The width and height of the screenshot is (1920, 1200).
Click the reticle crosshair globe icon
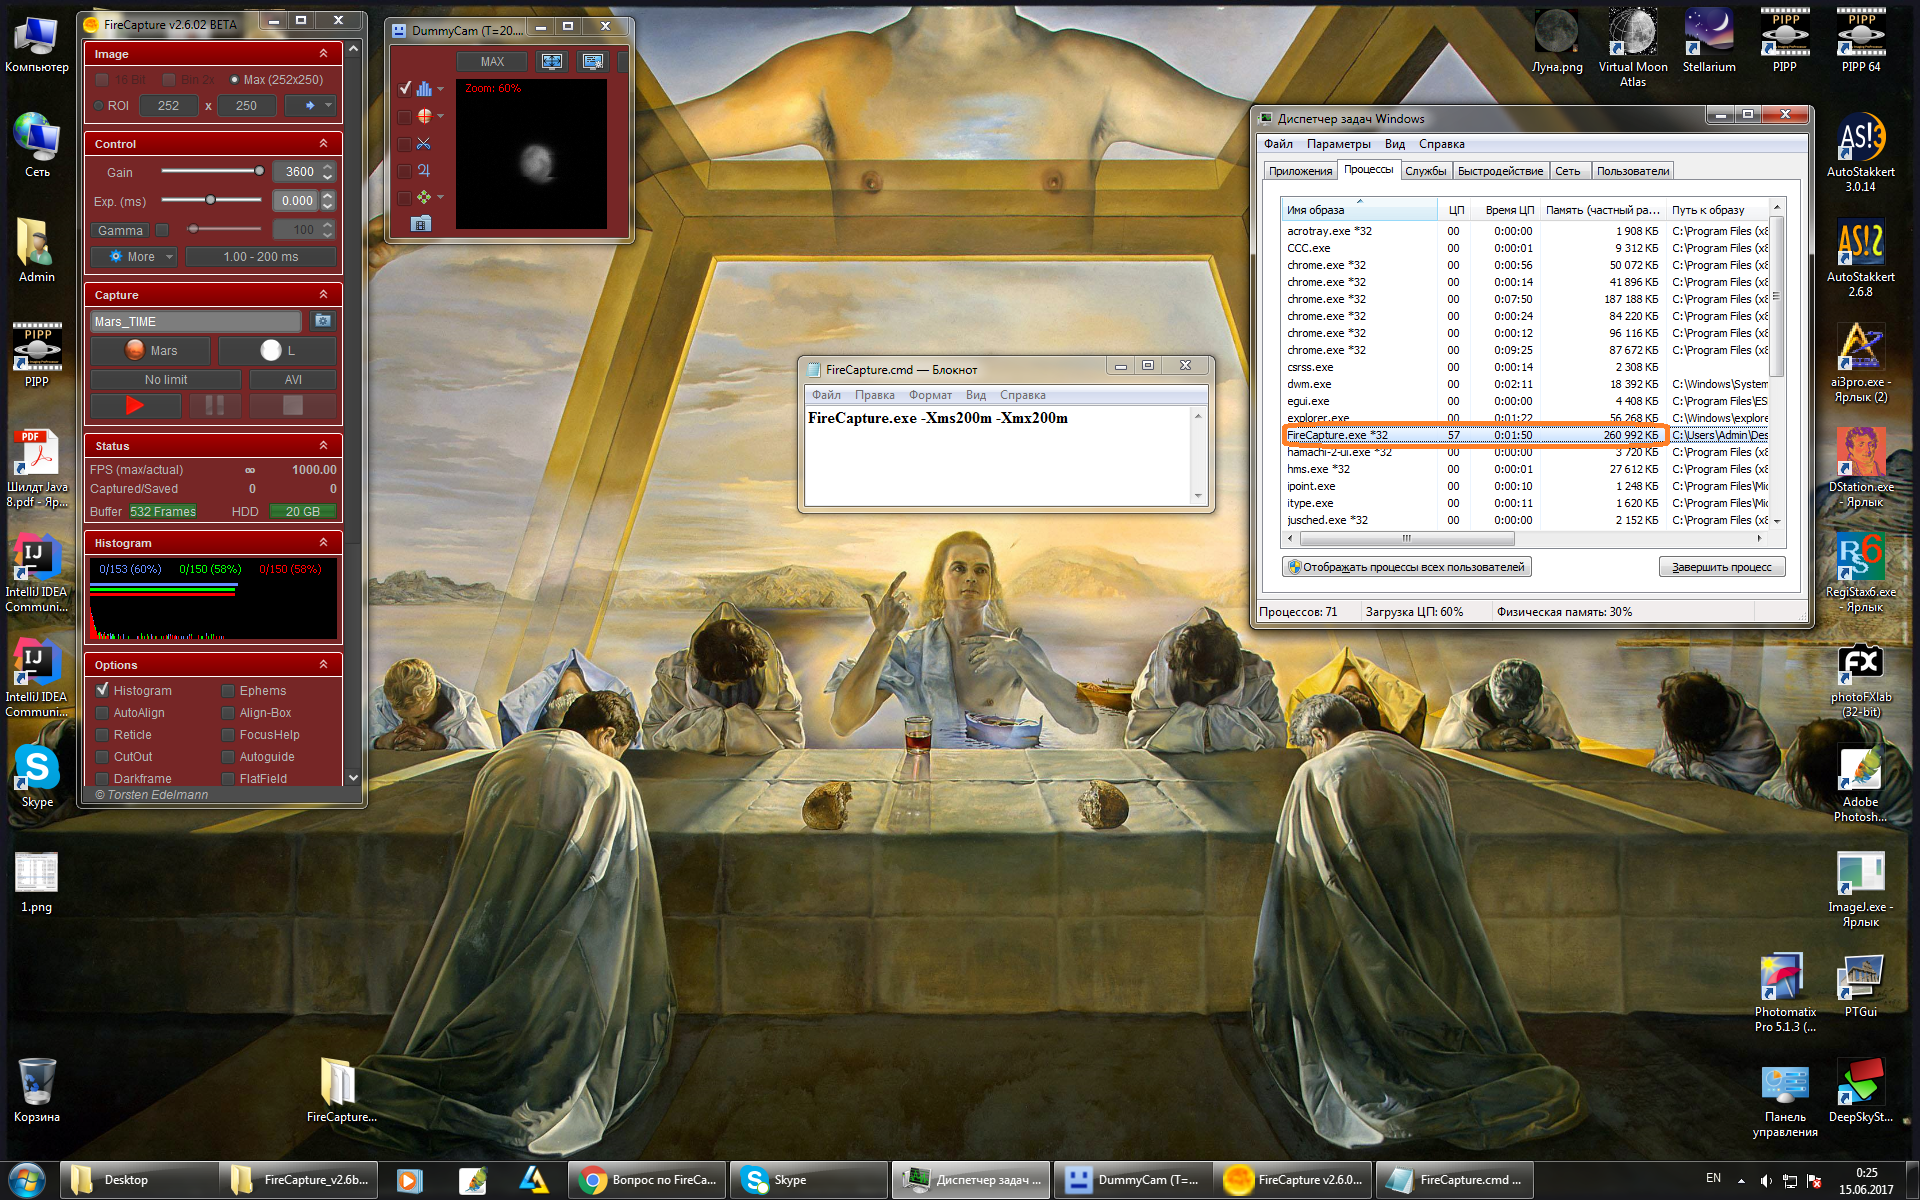tap(424, 116)
